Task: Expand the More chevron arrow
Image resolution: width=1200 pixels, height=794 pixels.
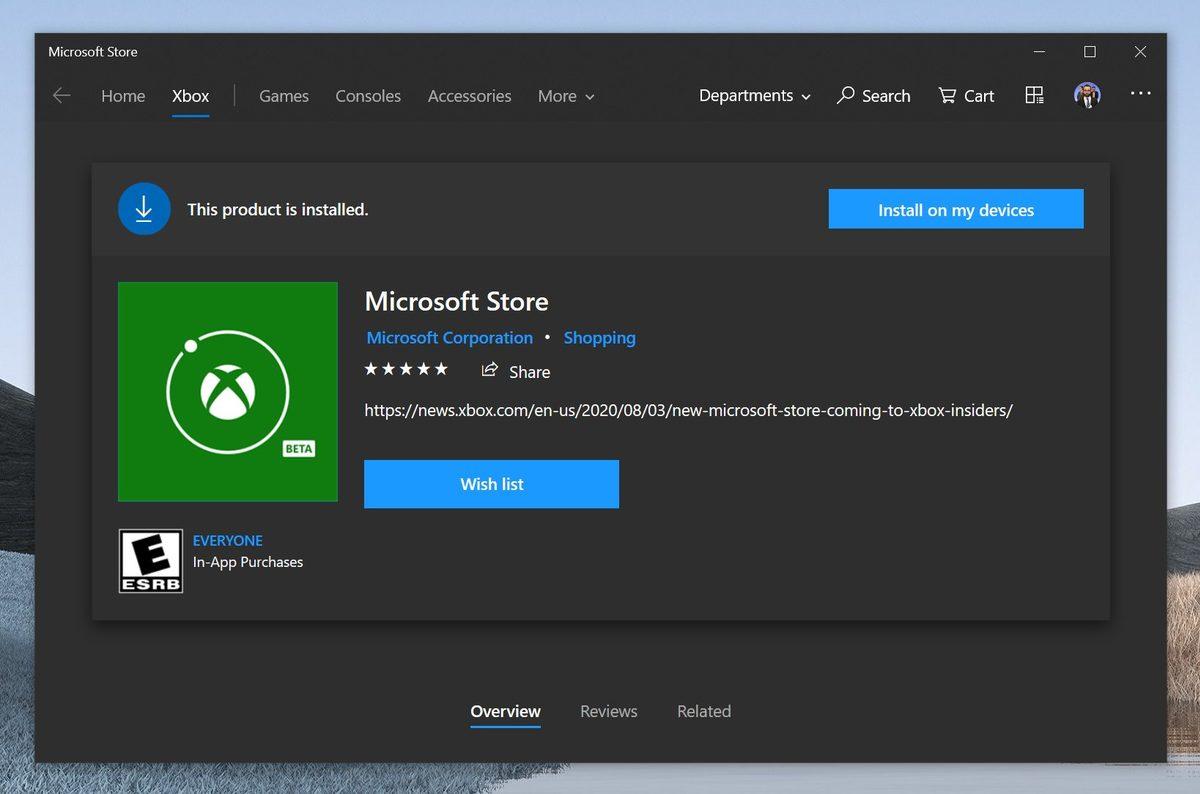Action: (x=590, y=97)
